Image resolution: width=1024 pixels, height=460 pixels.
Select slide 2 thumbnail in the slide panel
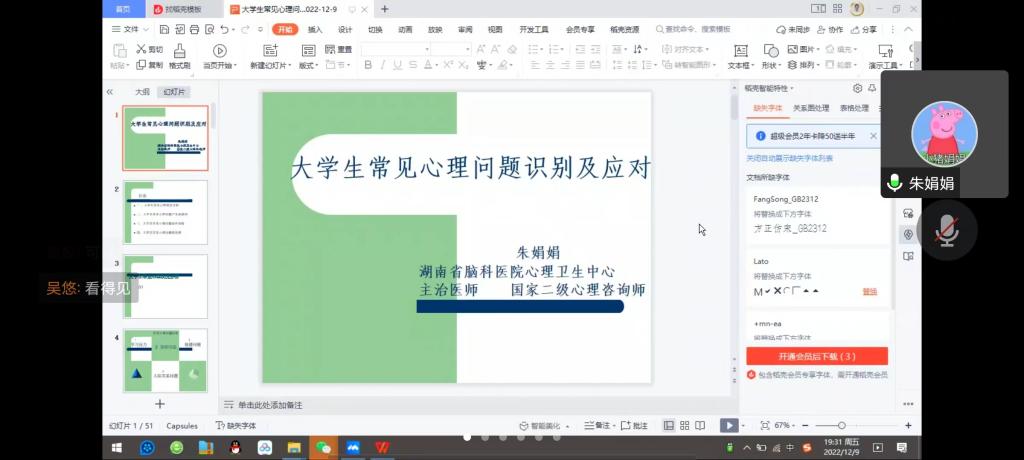tap(165, 212)
